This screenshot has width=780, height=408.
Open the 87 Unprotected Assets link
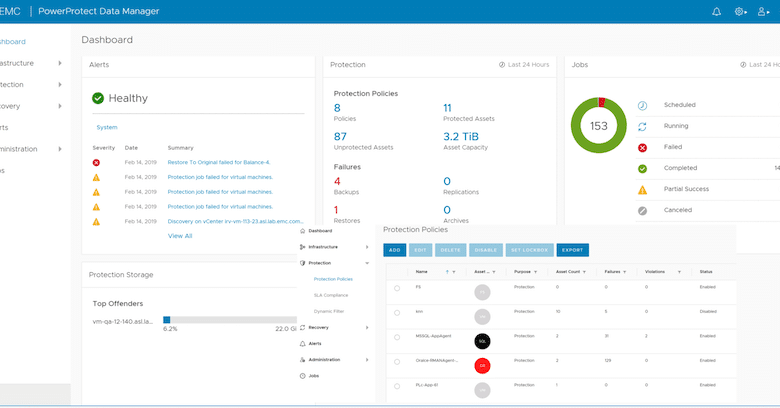tap(340, 137)
